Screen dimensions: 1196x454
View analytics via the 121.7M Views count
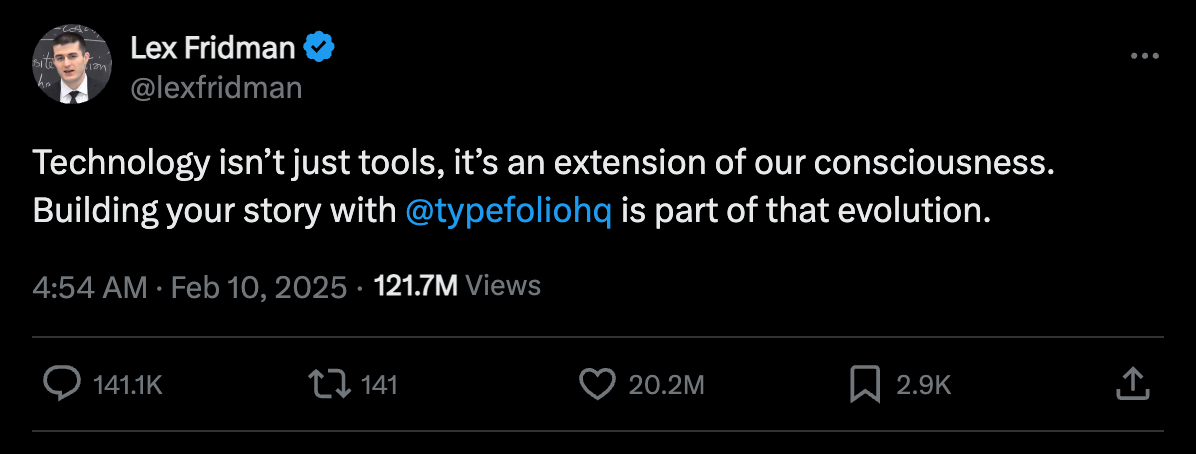tap(458, 286)
